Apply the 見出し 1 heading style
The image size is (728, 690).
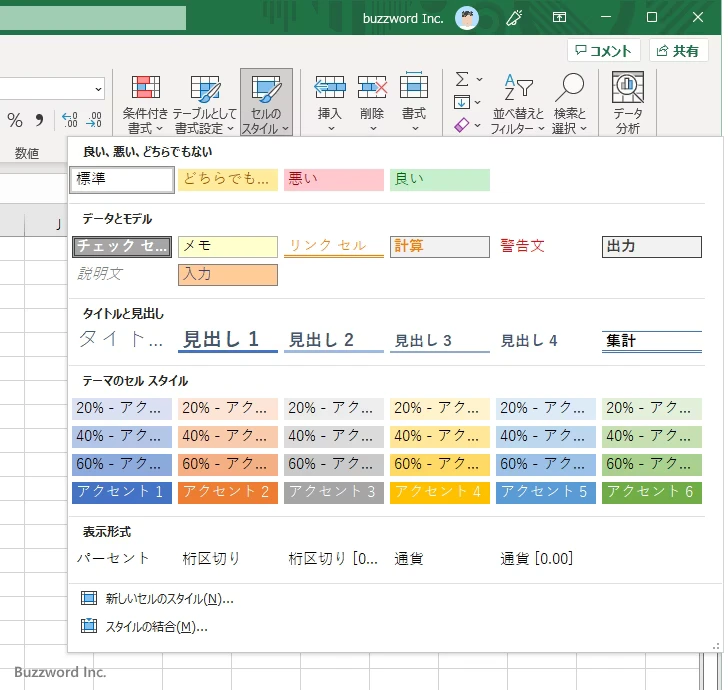tap(228, 340)
